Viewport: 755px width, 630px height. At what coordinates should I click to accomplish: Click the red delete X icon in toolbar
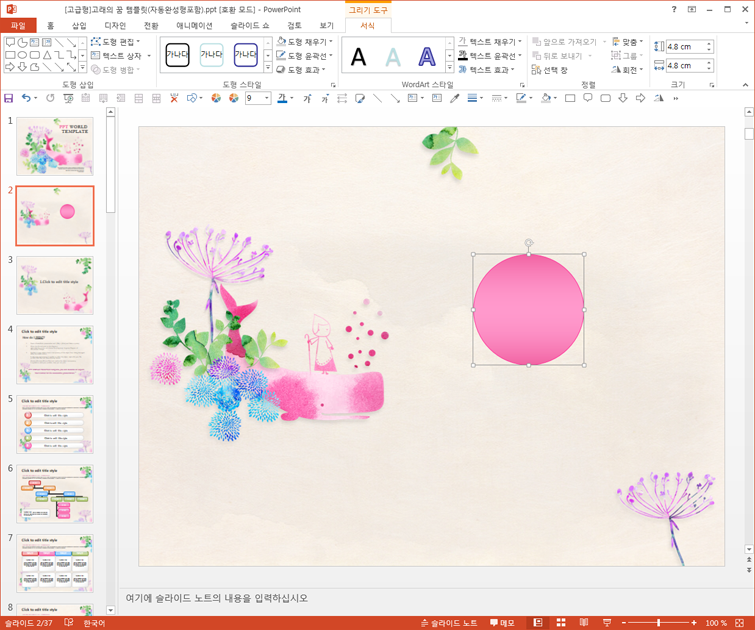click(x=174, y=98)
